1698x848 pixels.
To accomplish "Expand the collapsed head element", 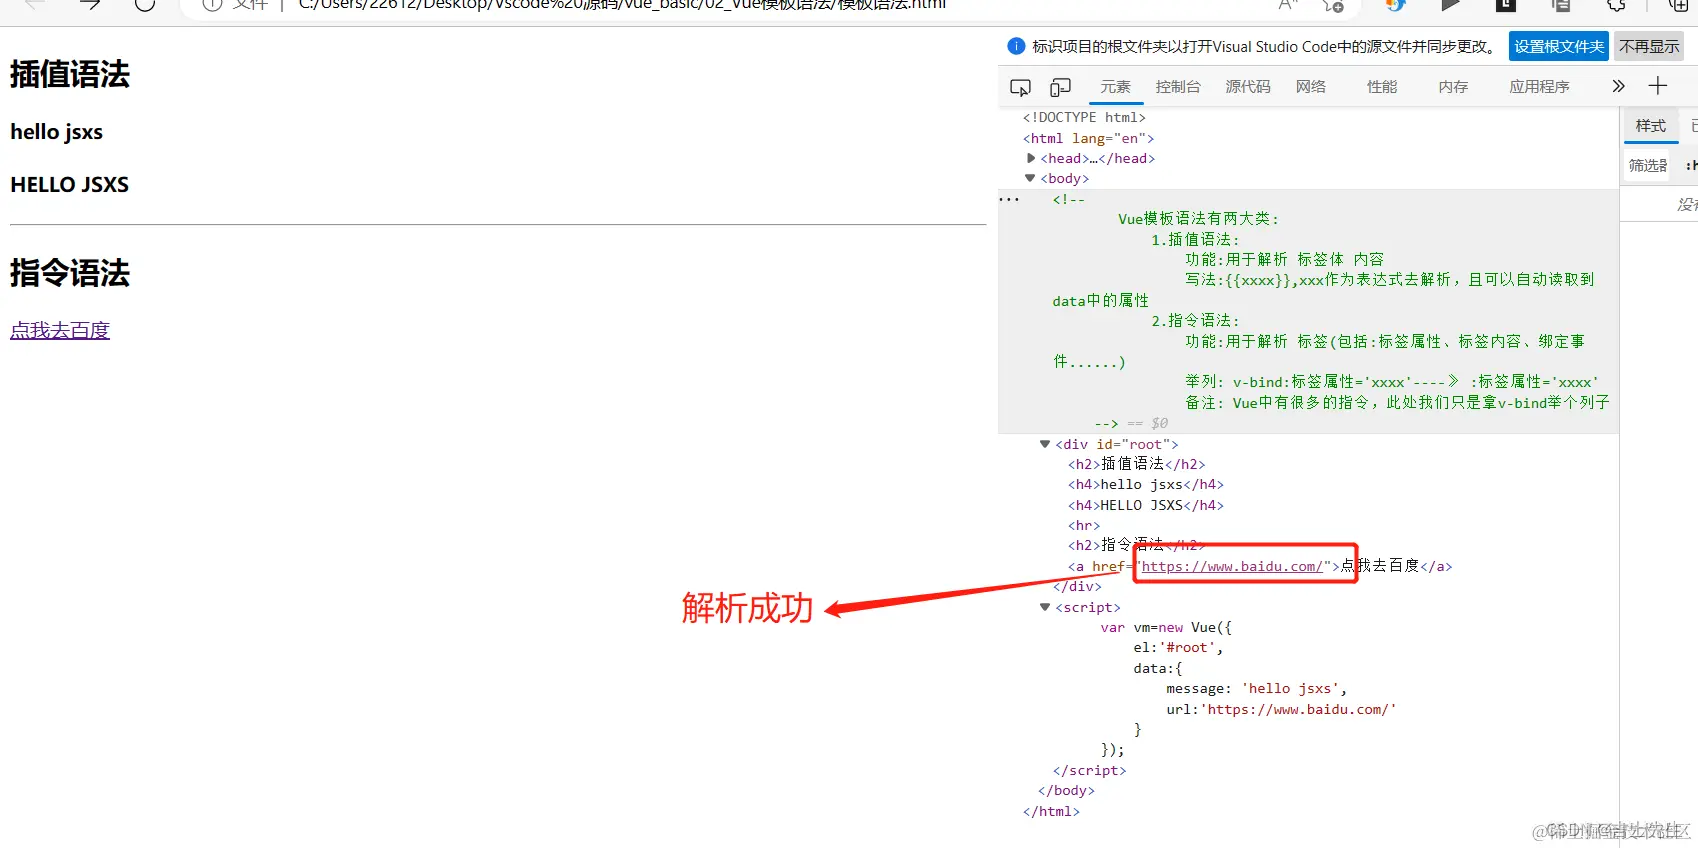I will coord(1031,158).
